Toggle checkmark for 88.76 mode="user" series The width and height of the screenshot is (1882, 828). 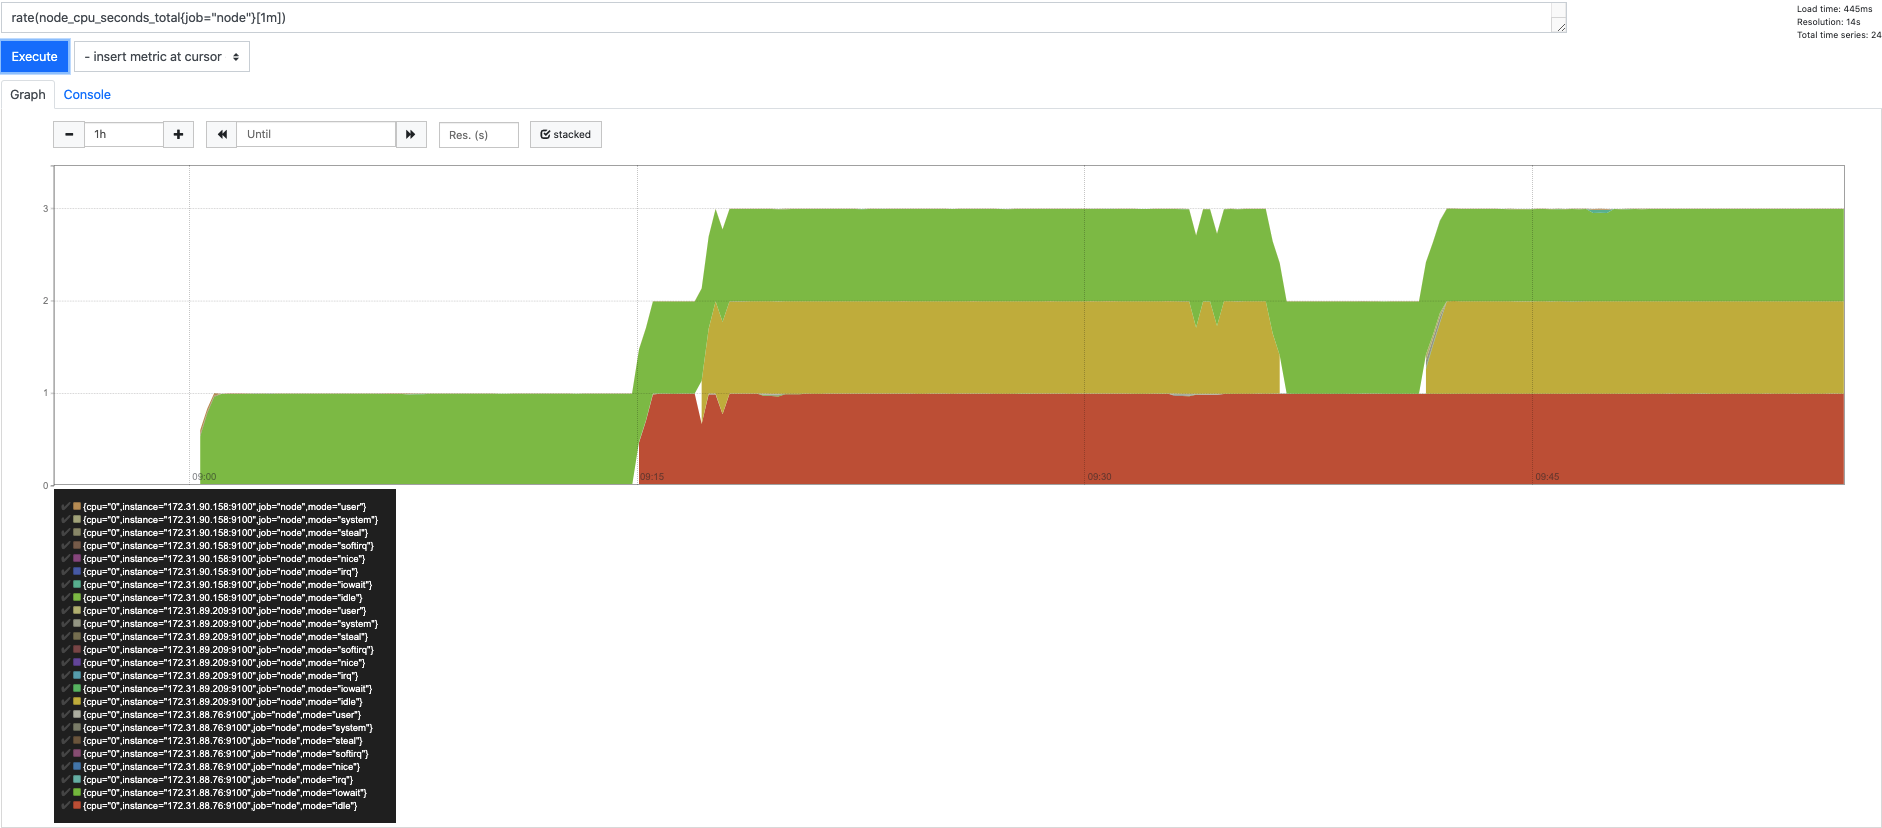tap(66, 715)
